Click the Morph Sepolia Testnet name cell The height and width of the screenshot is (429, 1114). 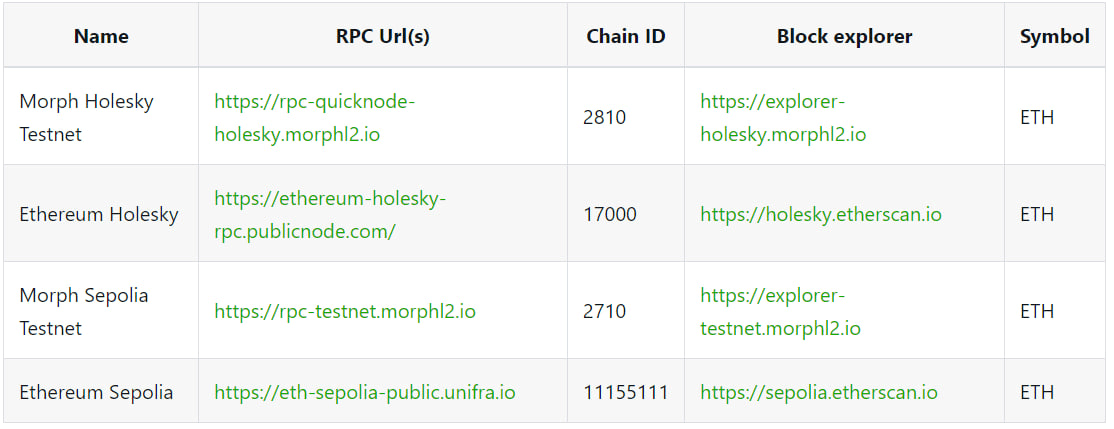click(x=102, y=311)
